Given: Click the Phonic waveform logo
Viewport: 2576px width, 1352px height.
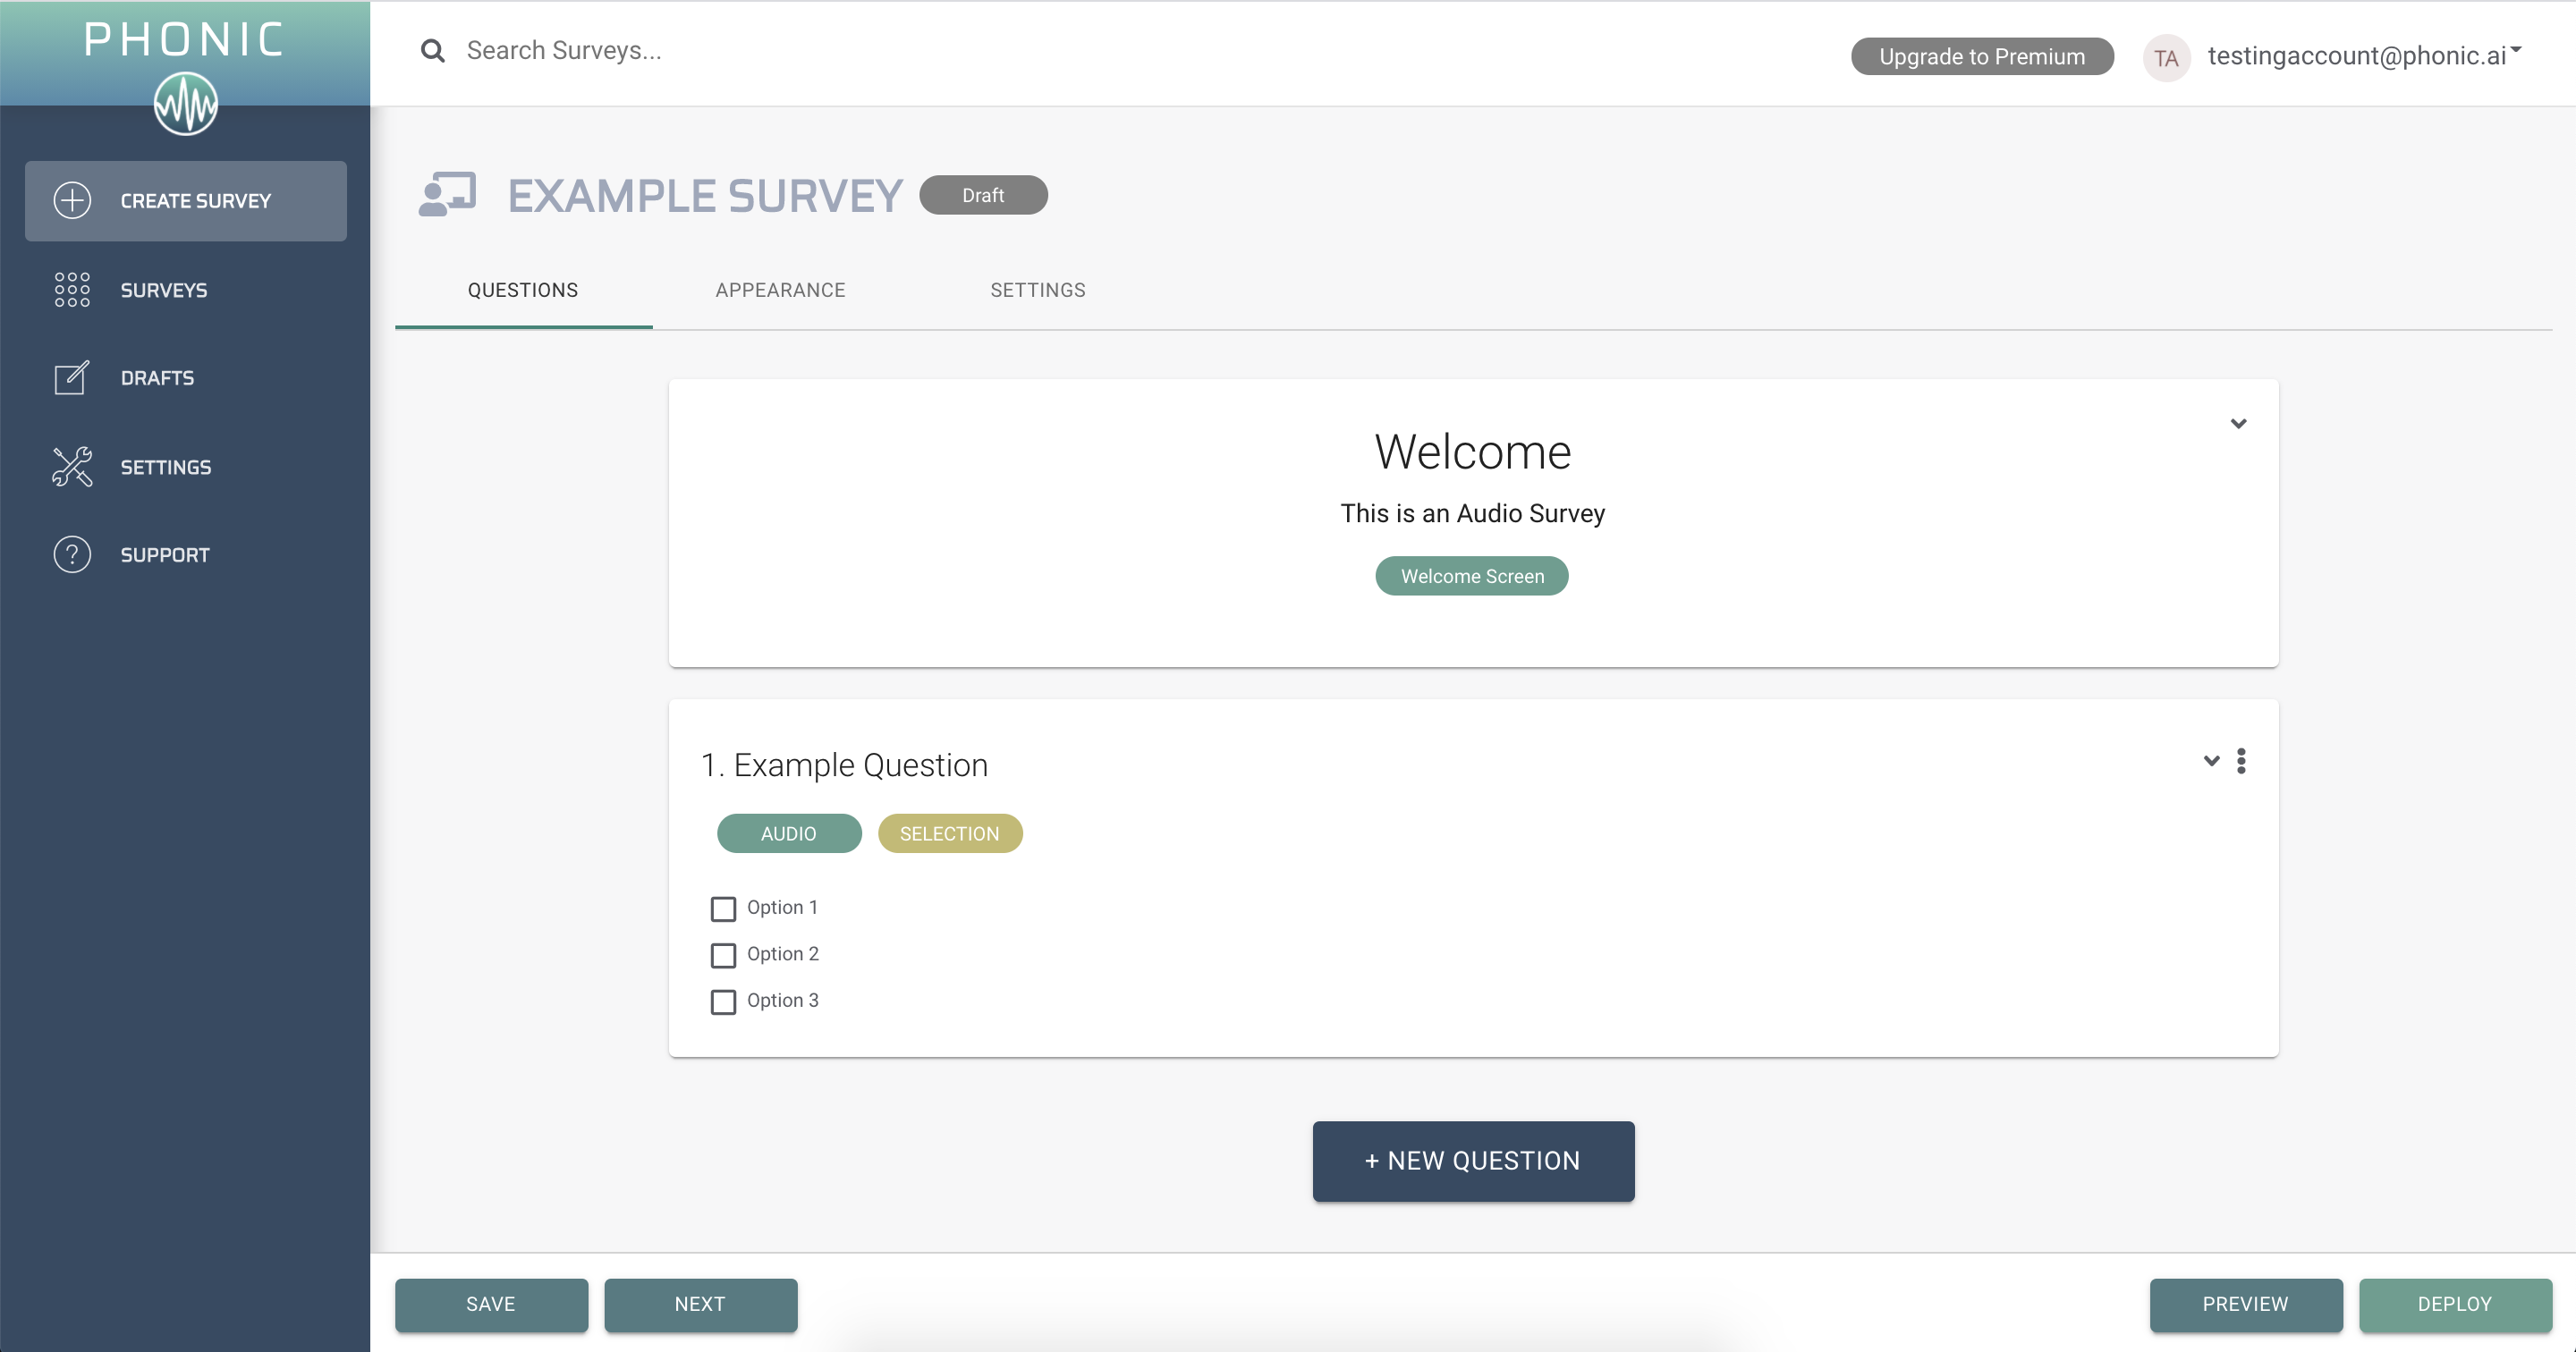Looking at the screenshot, I should coord(185,103).
